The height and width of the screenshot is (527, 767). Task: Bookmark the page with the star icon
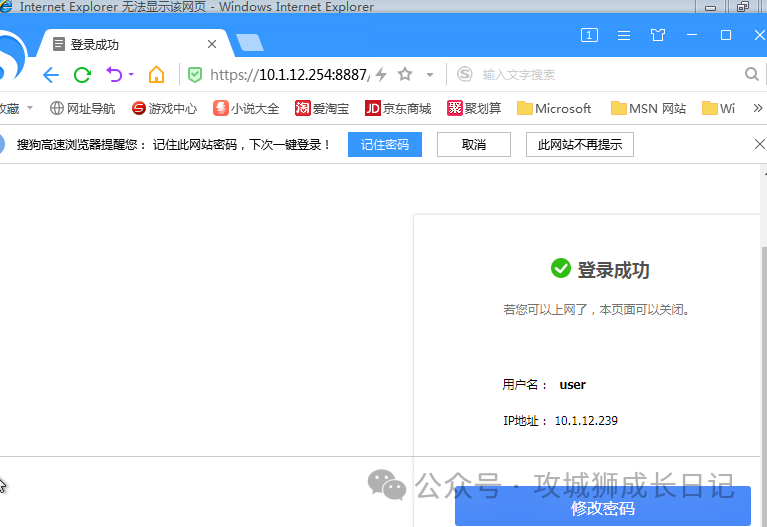(x=405, y=75)
